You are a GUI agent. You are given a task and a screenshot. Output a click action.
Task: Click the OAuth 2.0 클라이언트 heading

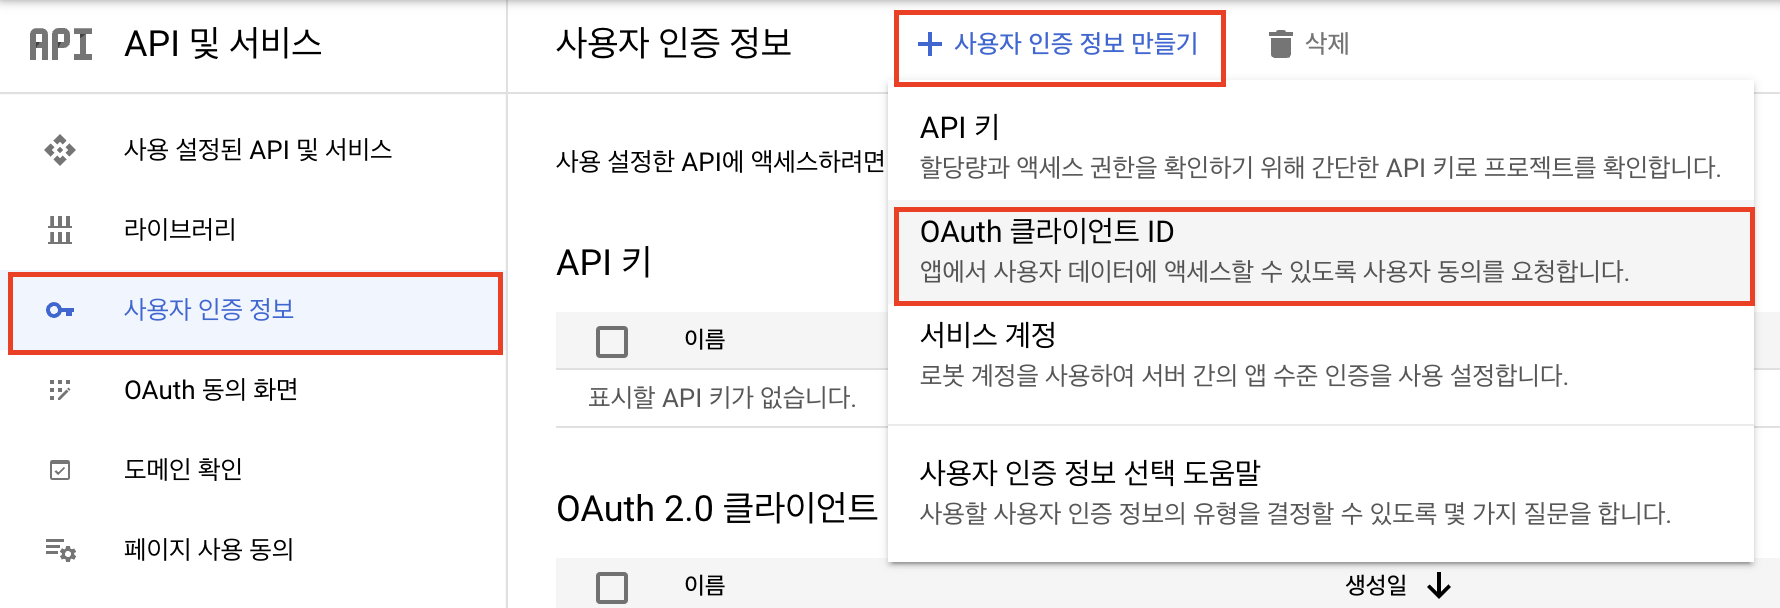pyautogui.click(x=717, y=509)
